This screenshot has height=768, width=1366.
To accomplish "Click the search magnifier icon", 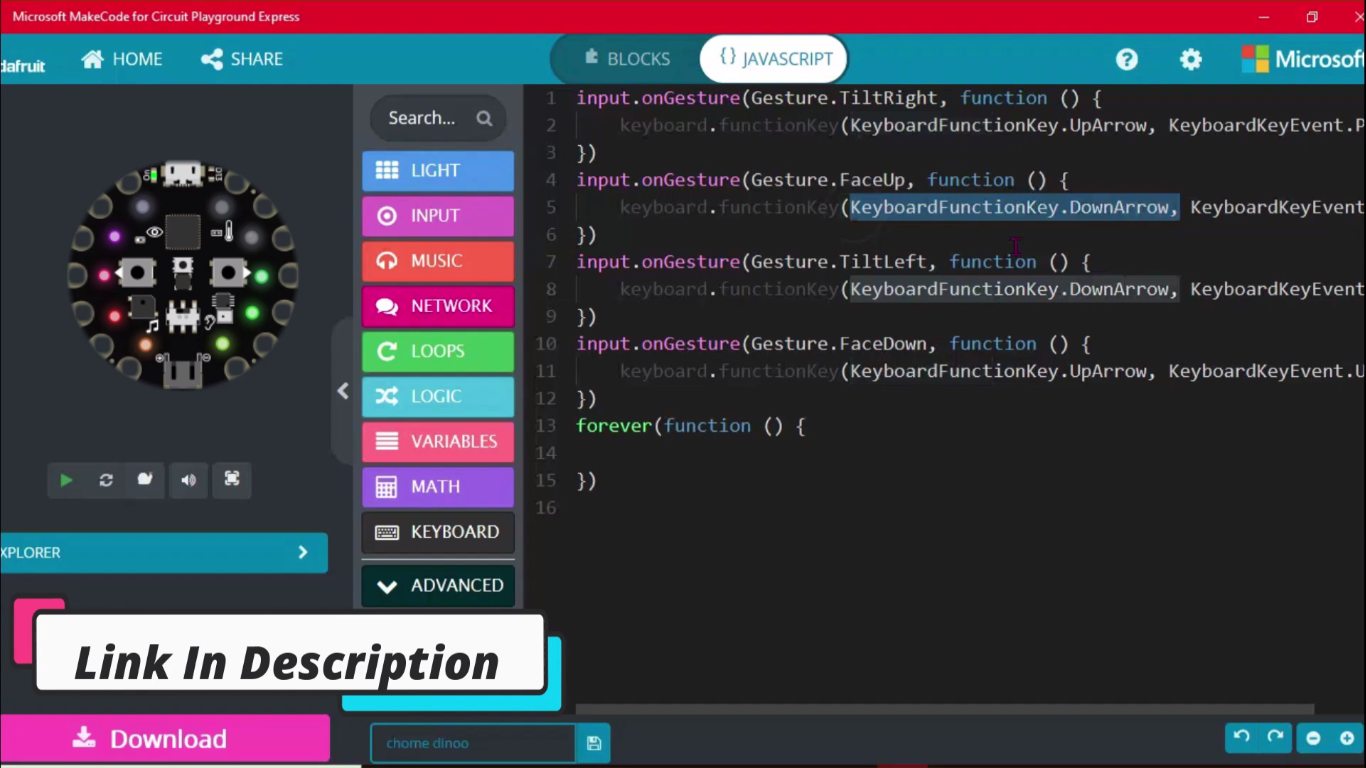I will 484,118.
